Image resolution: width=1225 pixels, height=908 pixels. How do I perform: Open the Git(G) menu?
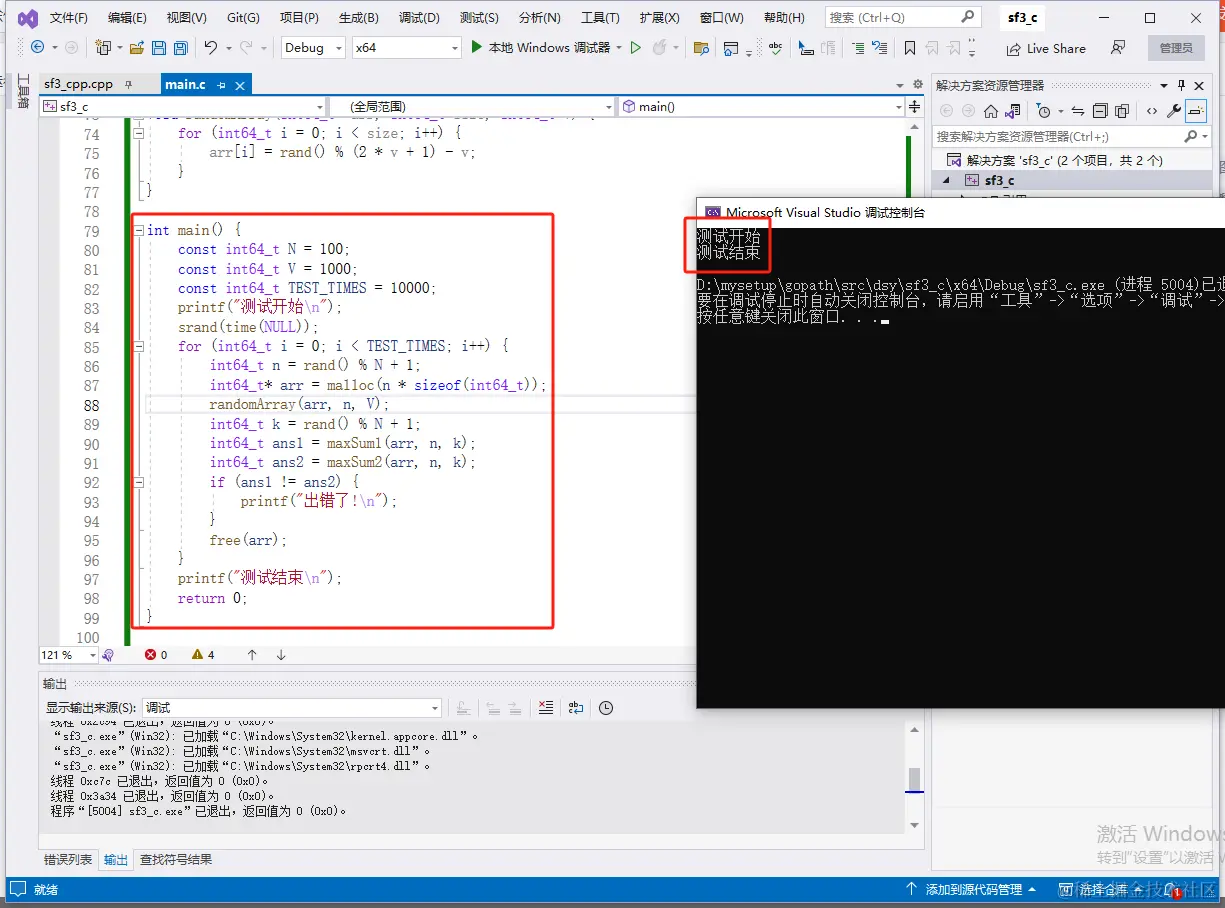[243, 18]
